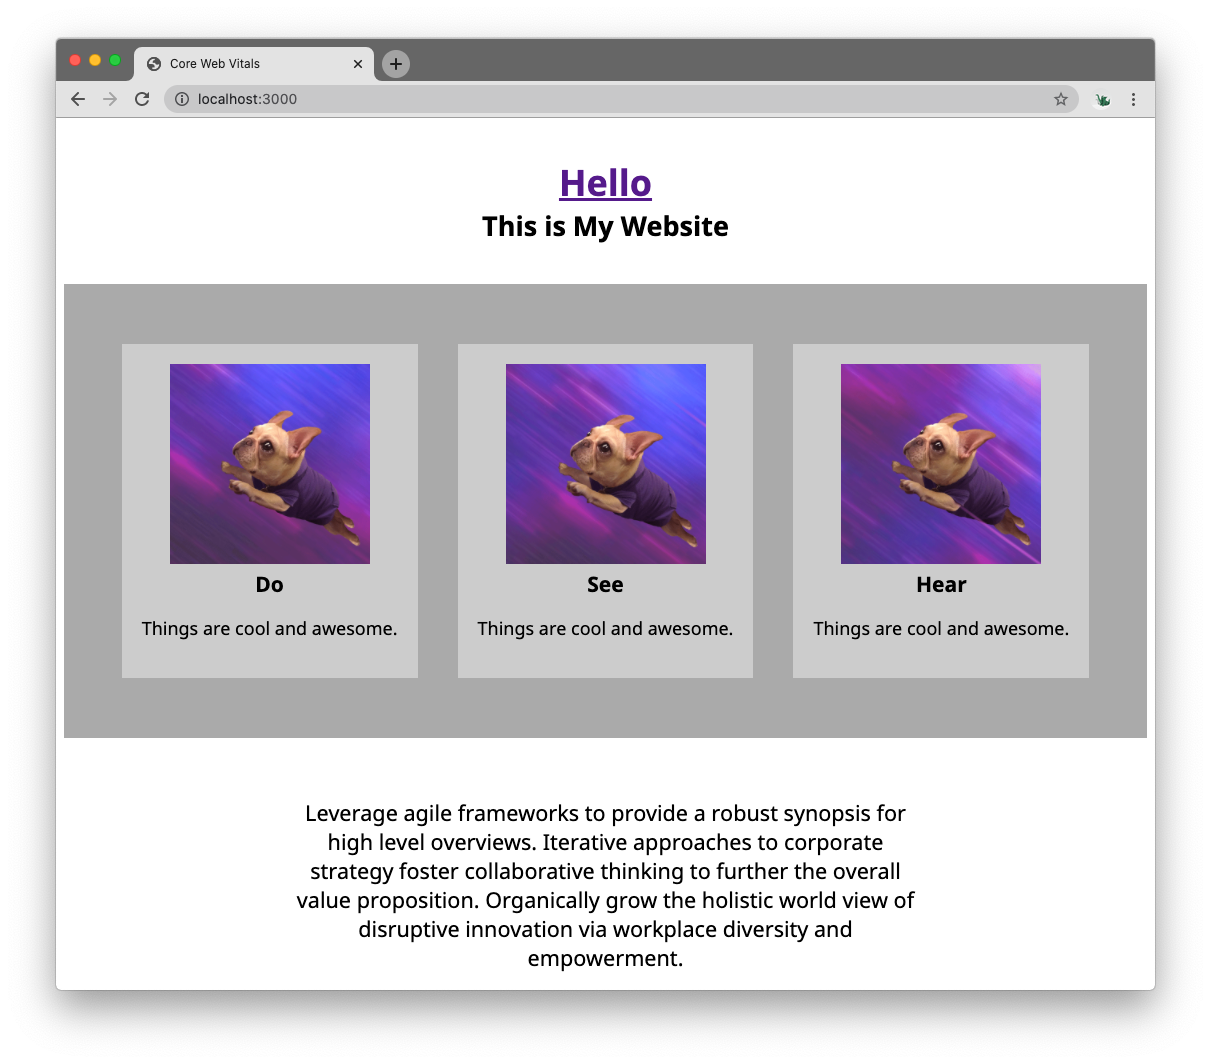Go back using the browser back arrow

(78, 99)
